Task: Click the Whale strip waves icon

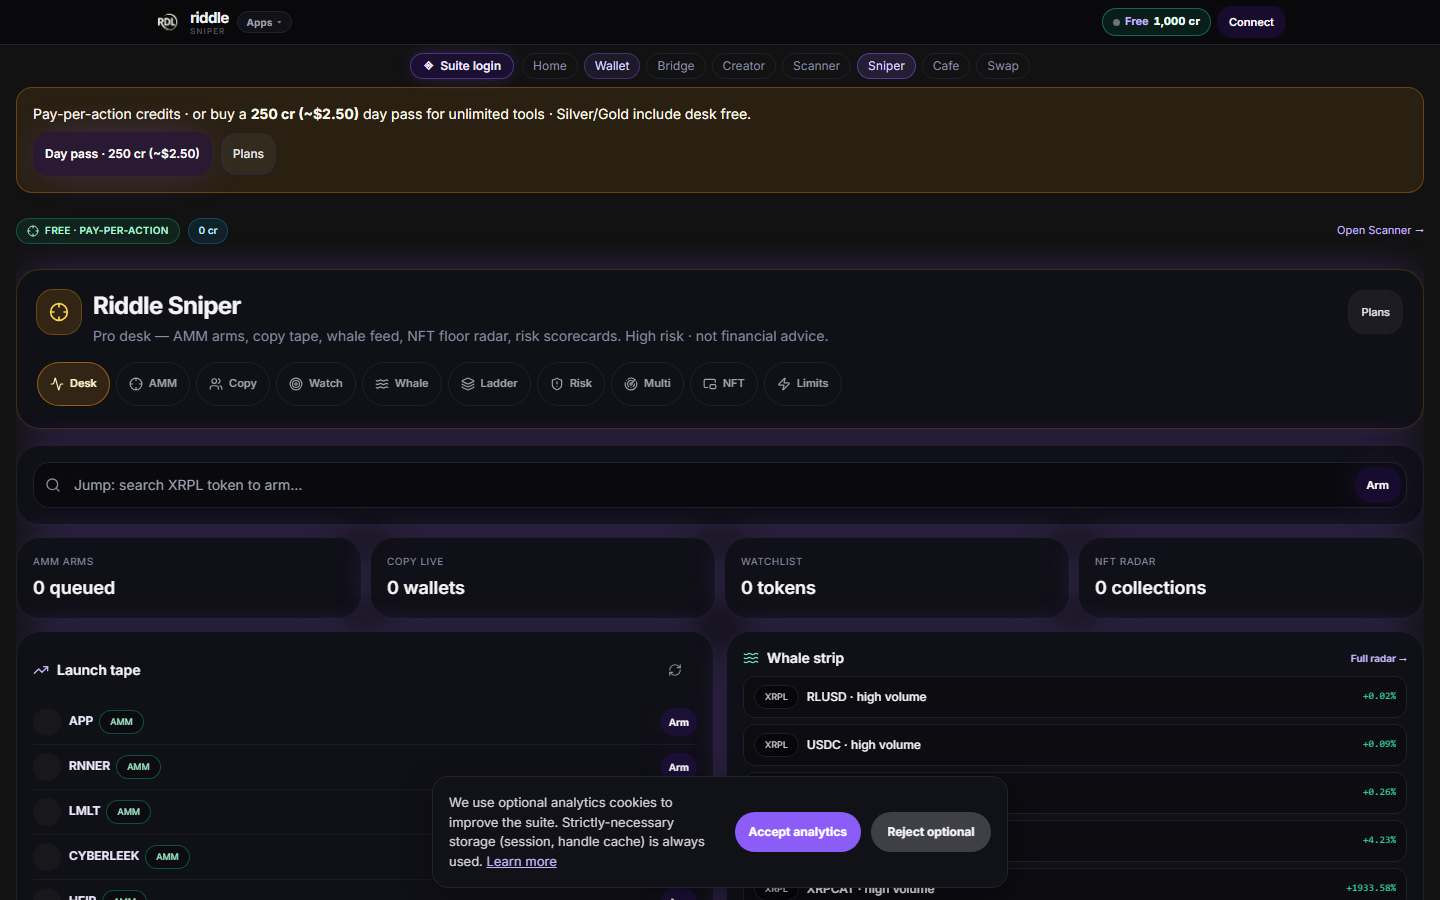Action: point(751,658)
